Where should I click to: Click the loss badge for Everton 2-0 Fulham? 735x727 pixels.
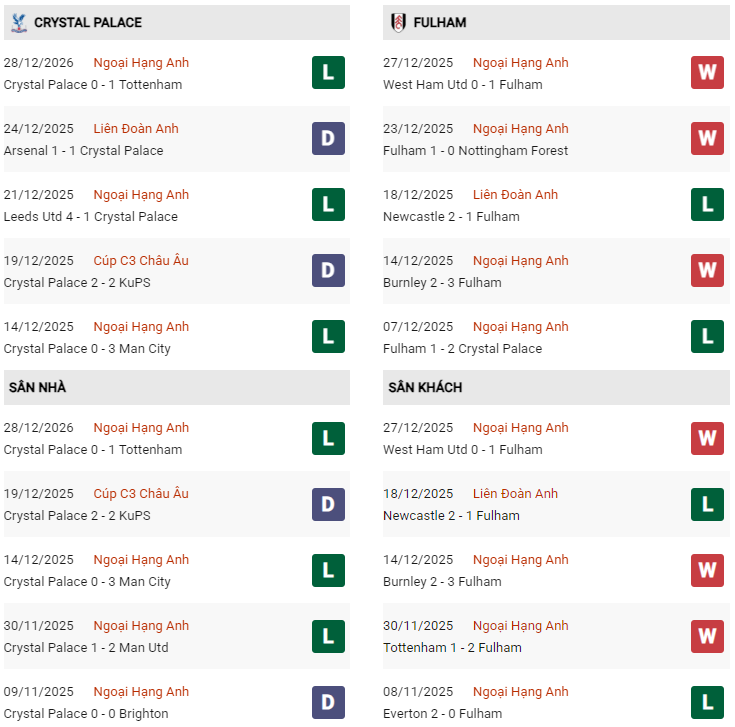[707, 701]
